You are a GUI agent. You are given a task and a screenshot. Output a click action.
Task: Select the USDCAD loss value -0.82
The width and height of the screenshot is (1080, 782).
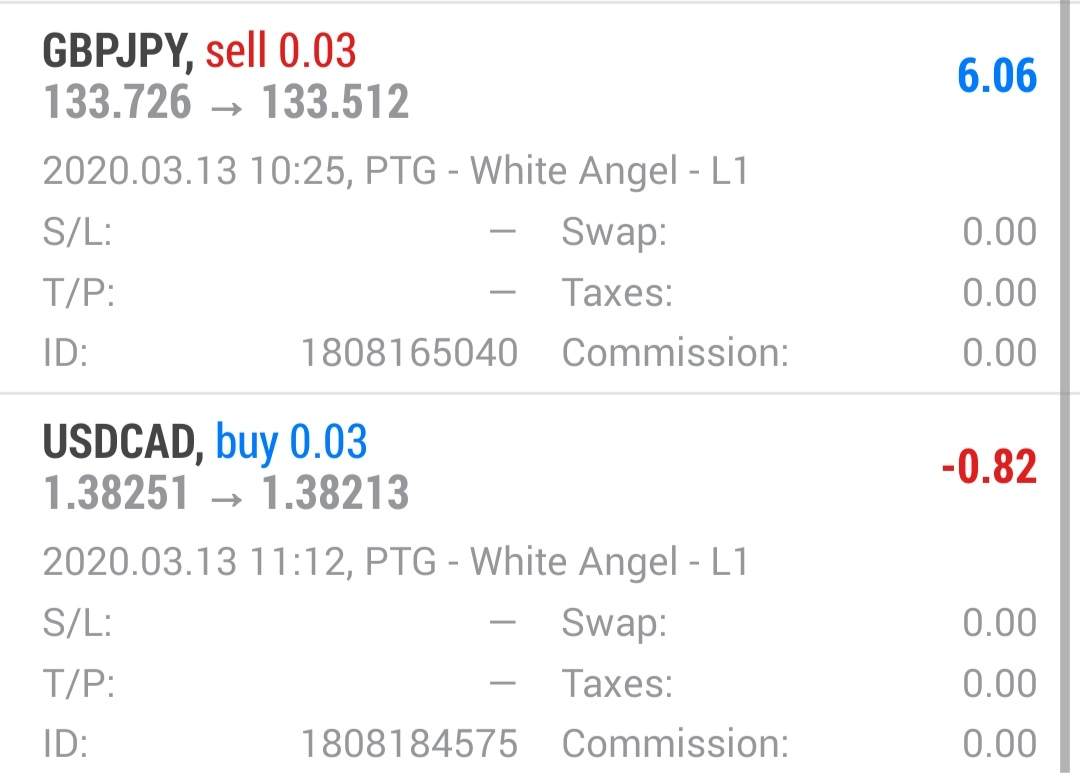(x=989, y=467)
